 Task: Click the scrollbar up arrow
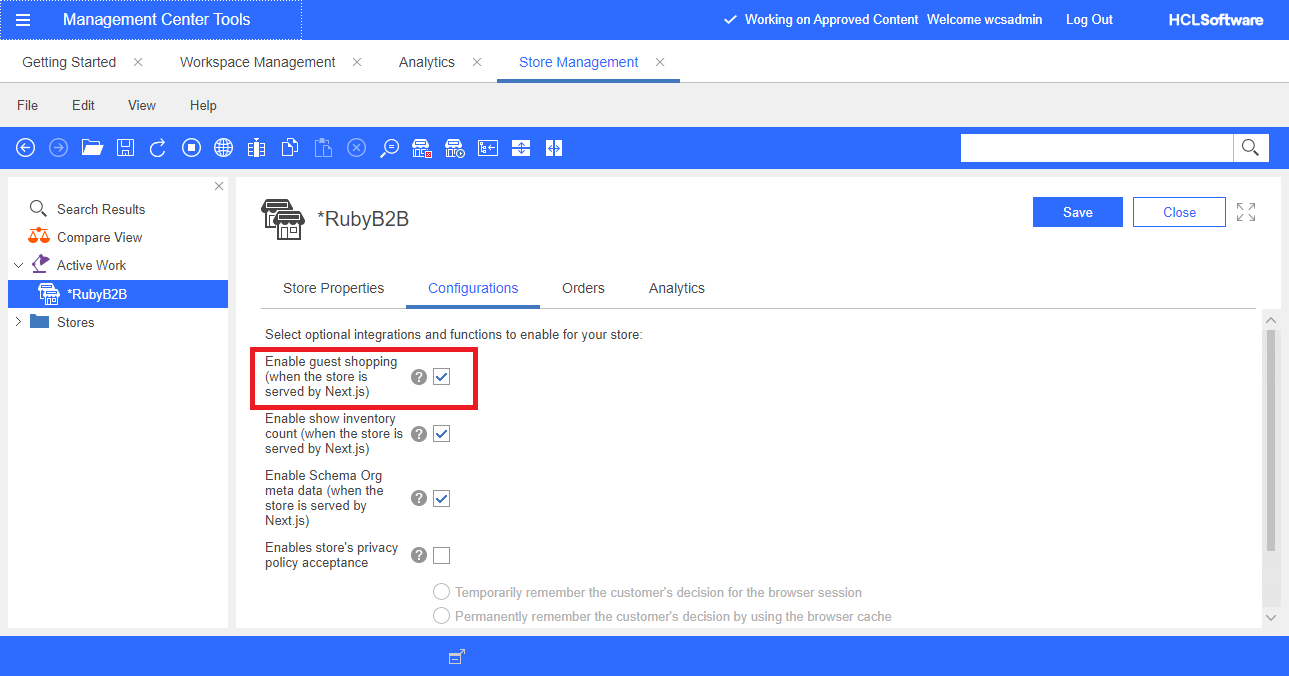click(1272, 319)
